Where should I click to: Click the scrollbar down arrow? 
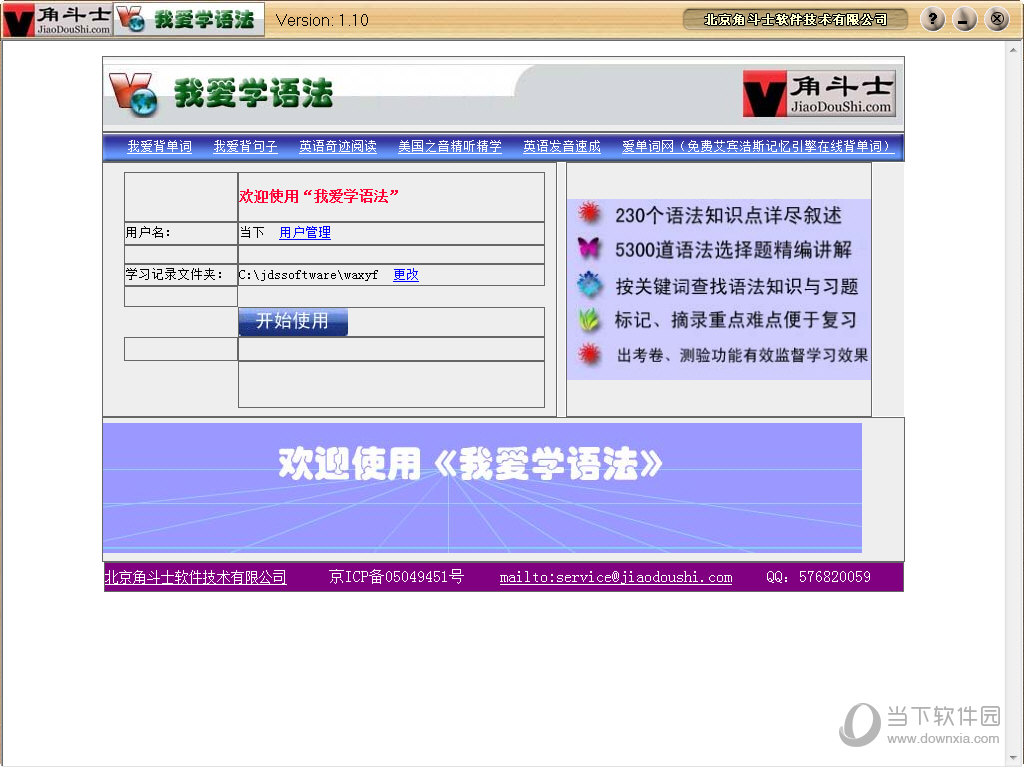point(1014,758)
